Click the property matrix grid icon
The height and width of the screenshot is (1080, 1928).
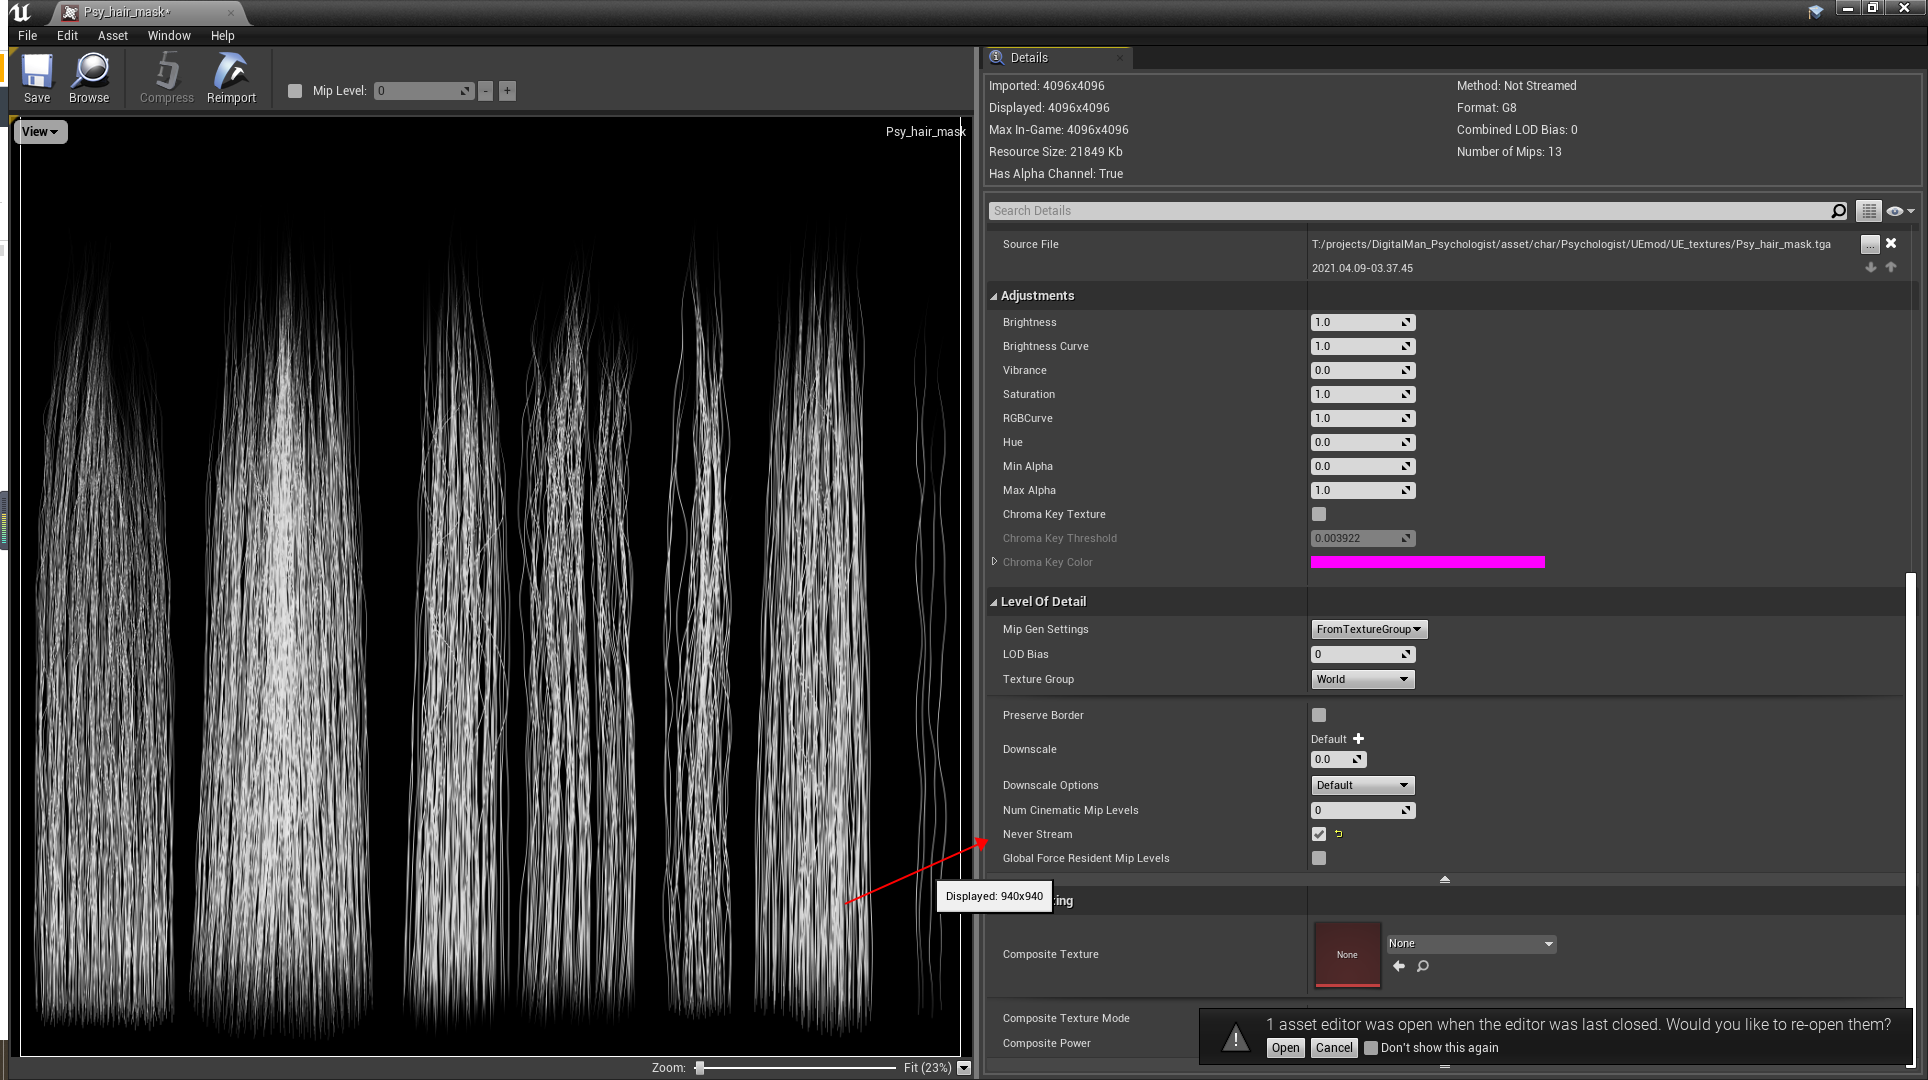pos(1868,211)
